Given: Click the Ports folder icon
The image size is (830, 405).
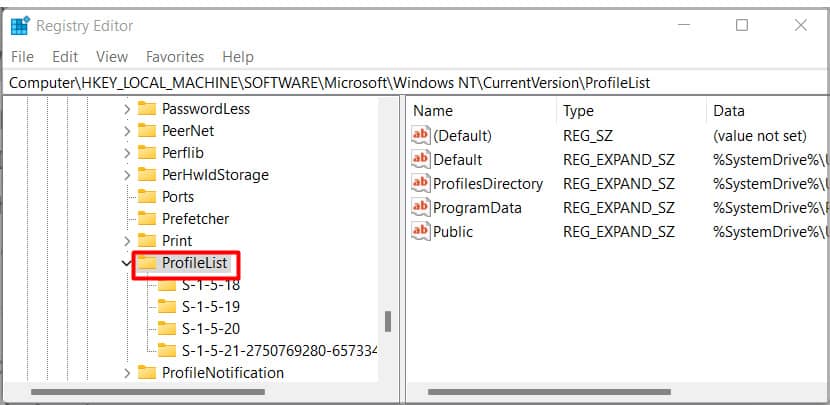Looking at the screenshot, I should [147, 196].
